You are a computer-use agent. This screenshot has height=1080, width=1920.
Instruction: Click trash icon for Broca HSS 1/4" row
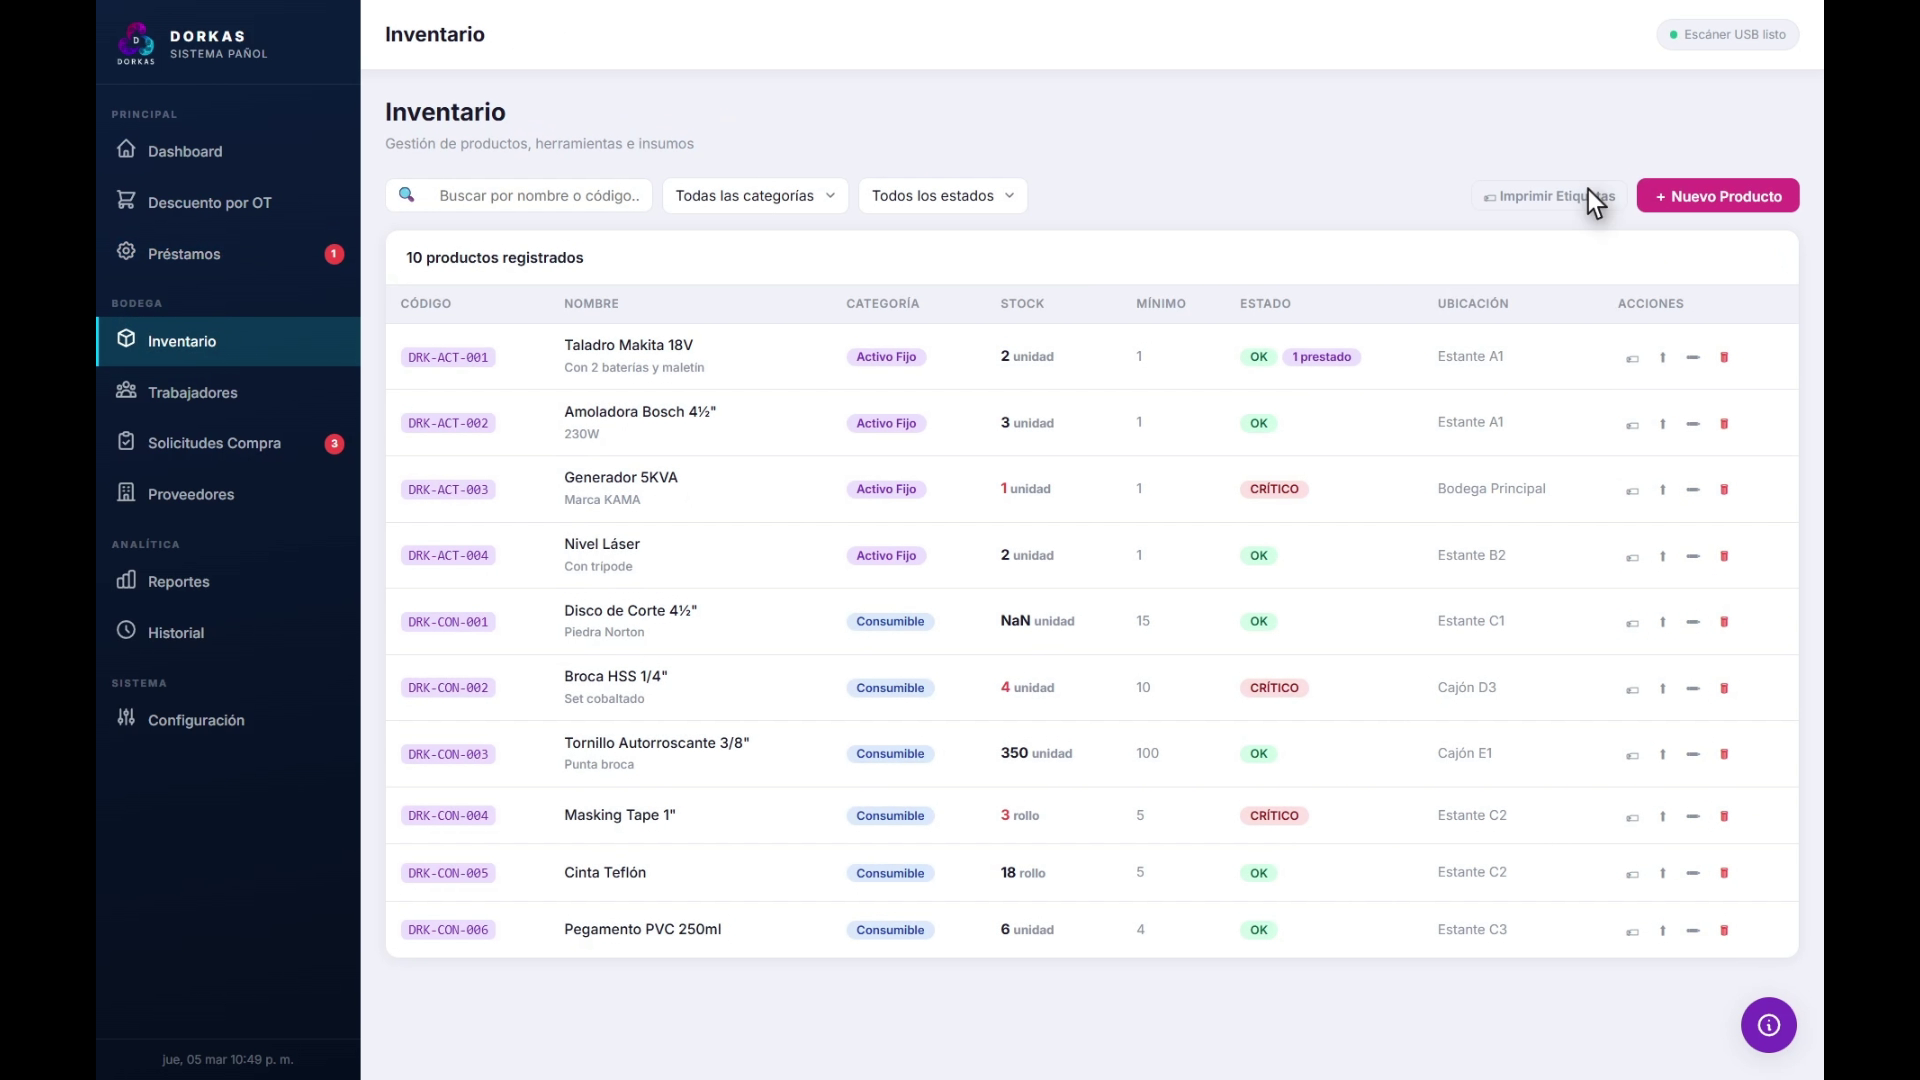pos(1724,688)
